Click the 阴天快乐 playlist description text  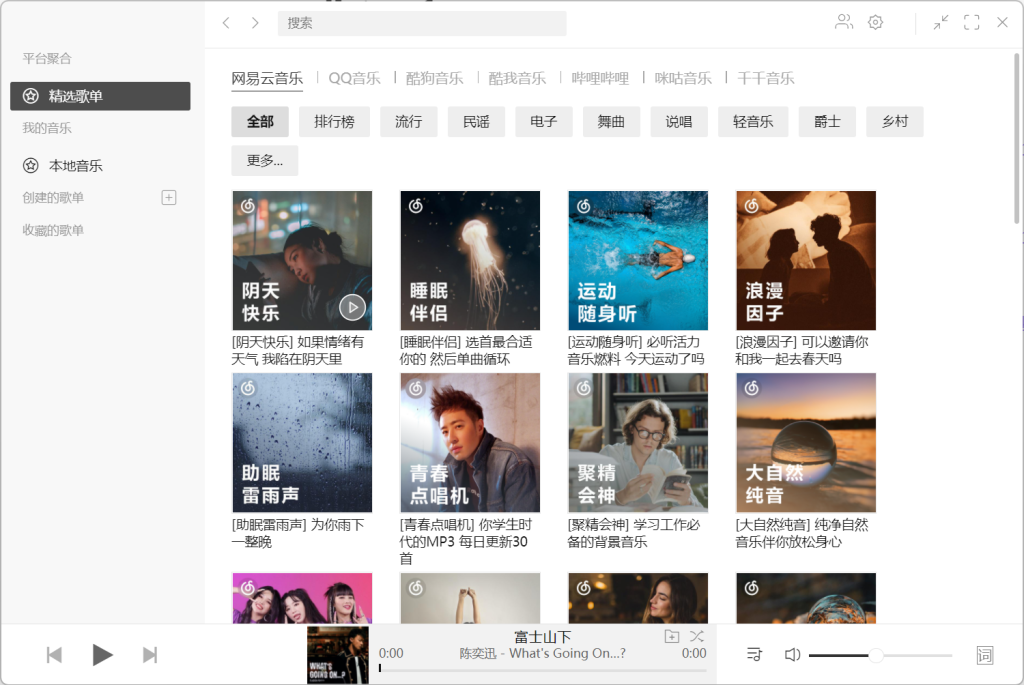(x=298, y=351)
